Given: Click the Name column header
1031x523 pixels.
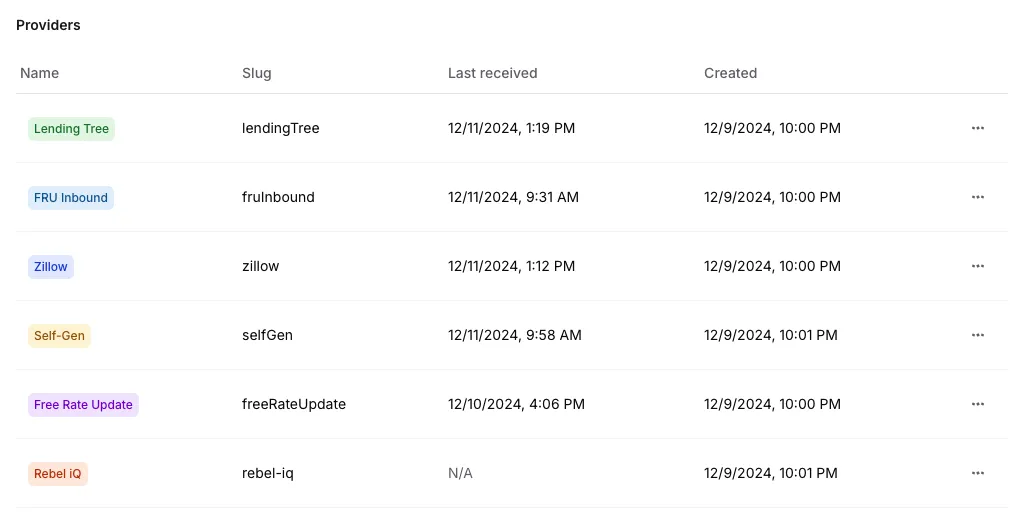Looking at the screenshot, I should 40,73.
